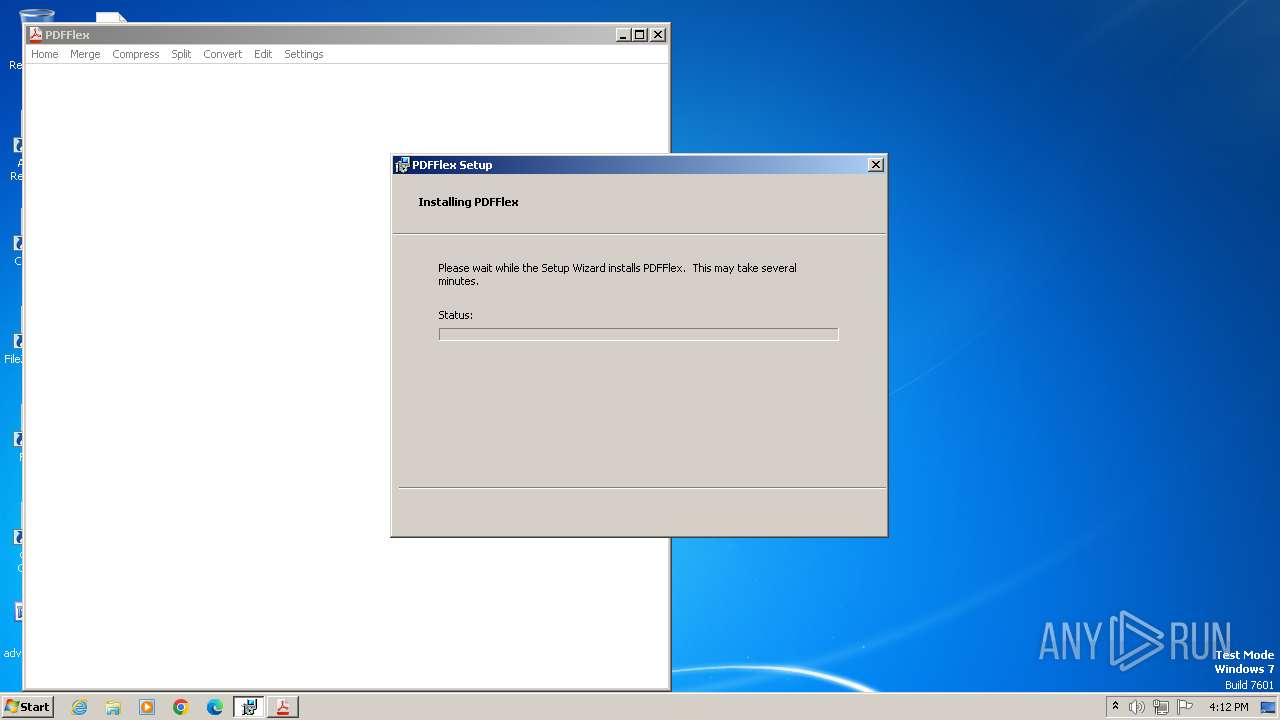Open the Windows Start menu

coord(27,706)
